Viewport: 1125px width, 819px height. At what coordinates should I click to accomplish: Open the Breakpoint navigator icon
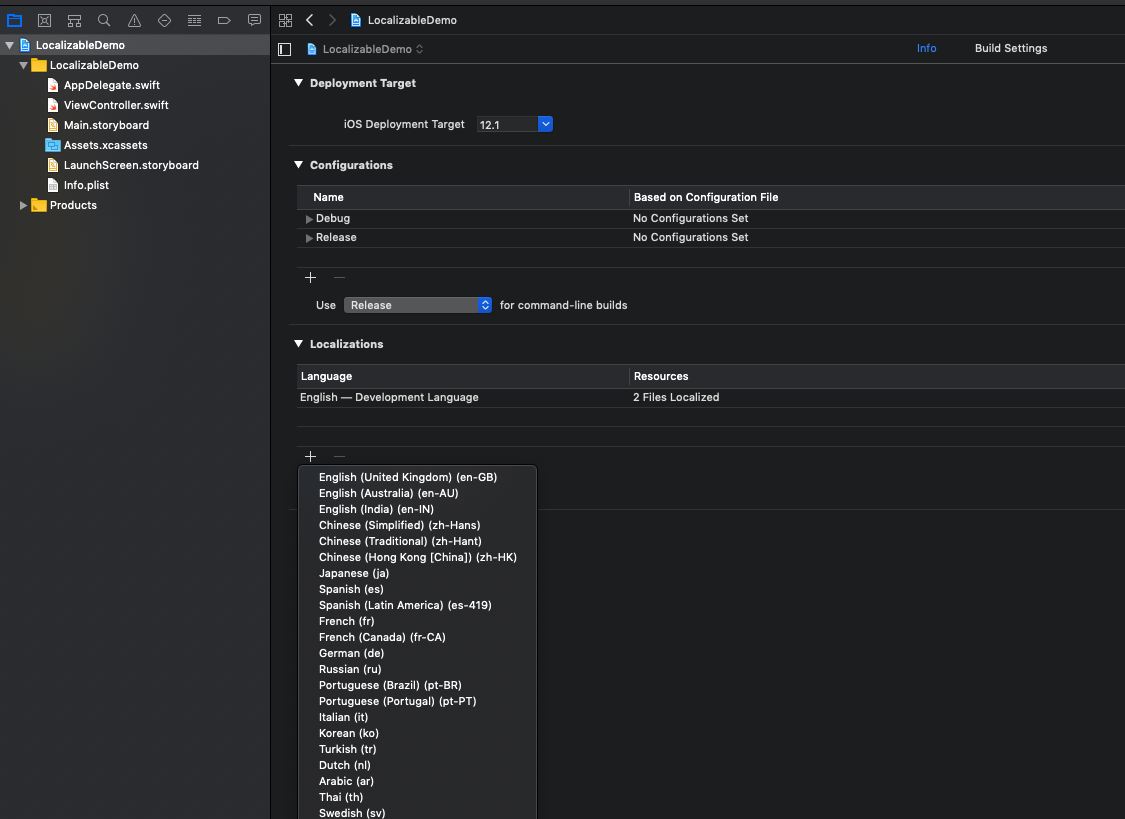tap(224, 20)
